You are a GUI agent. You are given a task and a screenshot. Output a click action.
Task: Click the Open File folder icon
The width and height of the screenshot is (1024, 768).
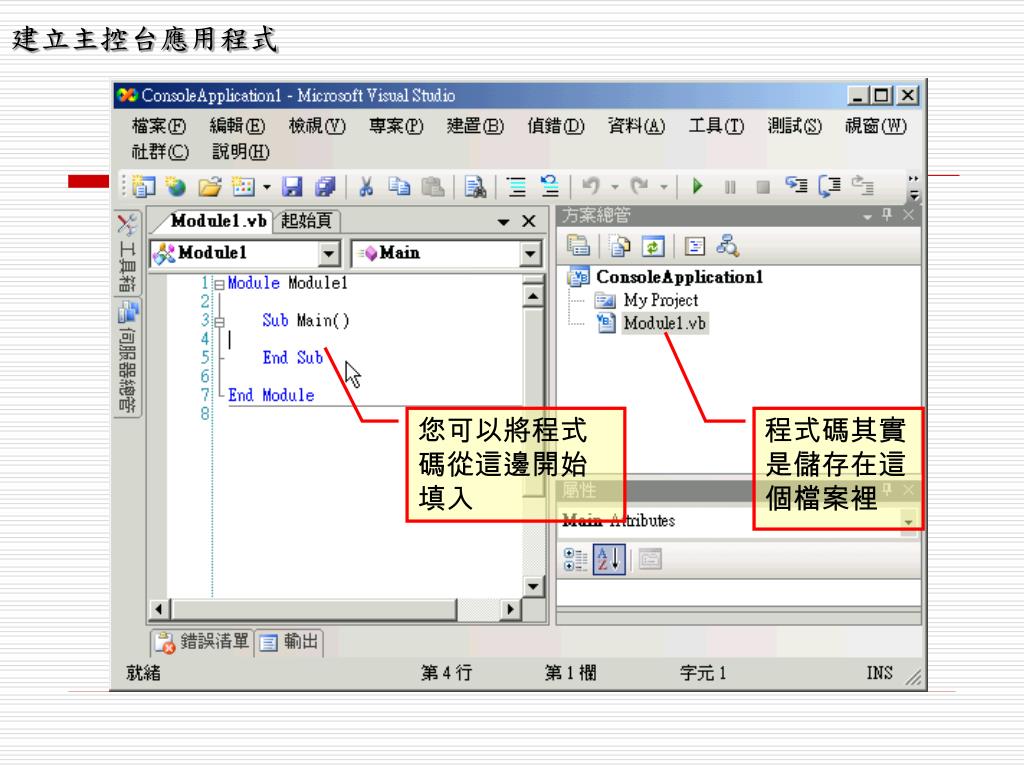(x=210, y=187)
